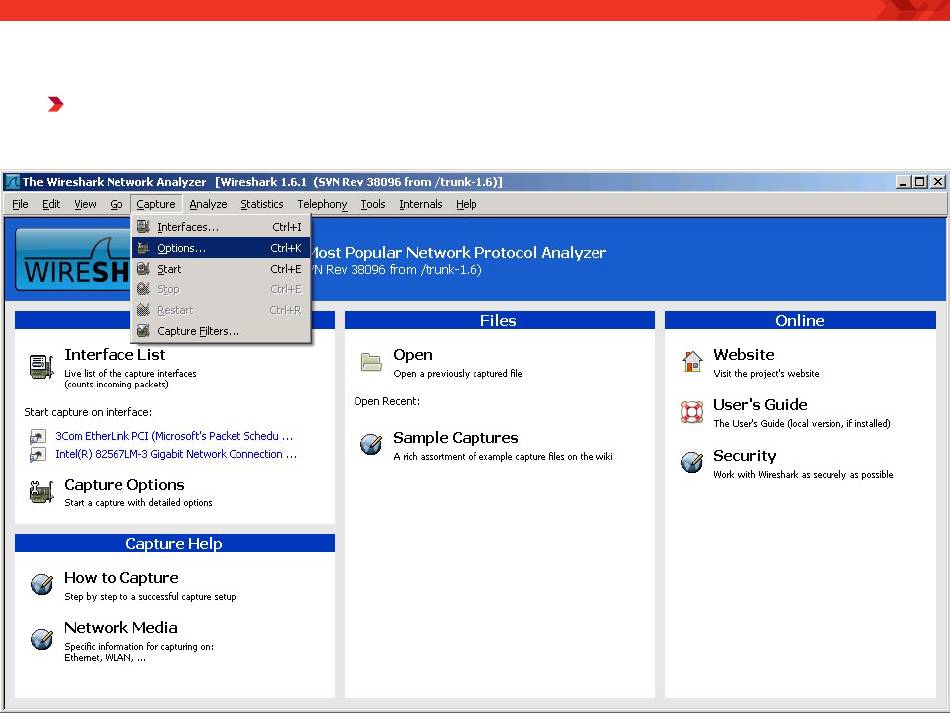This screenshot has width=950, height=713.
Task: Click the Website house icon
Action: [x=692, y=361]
